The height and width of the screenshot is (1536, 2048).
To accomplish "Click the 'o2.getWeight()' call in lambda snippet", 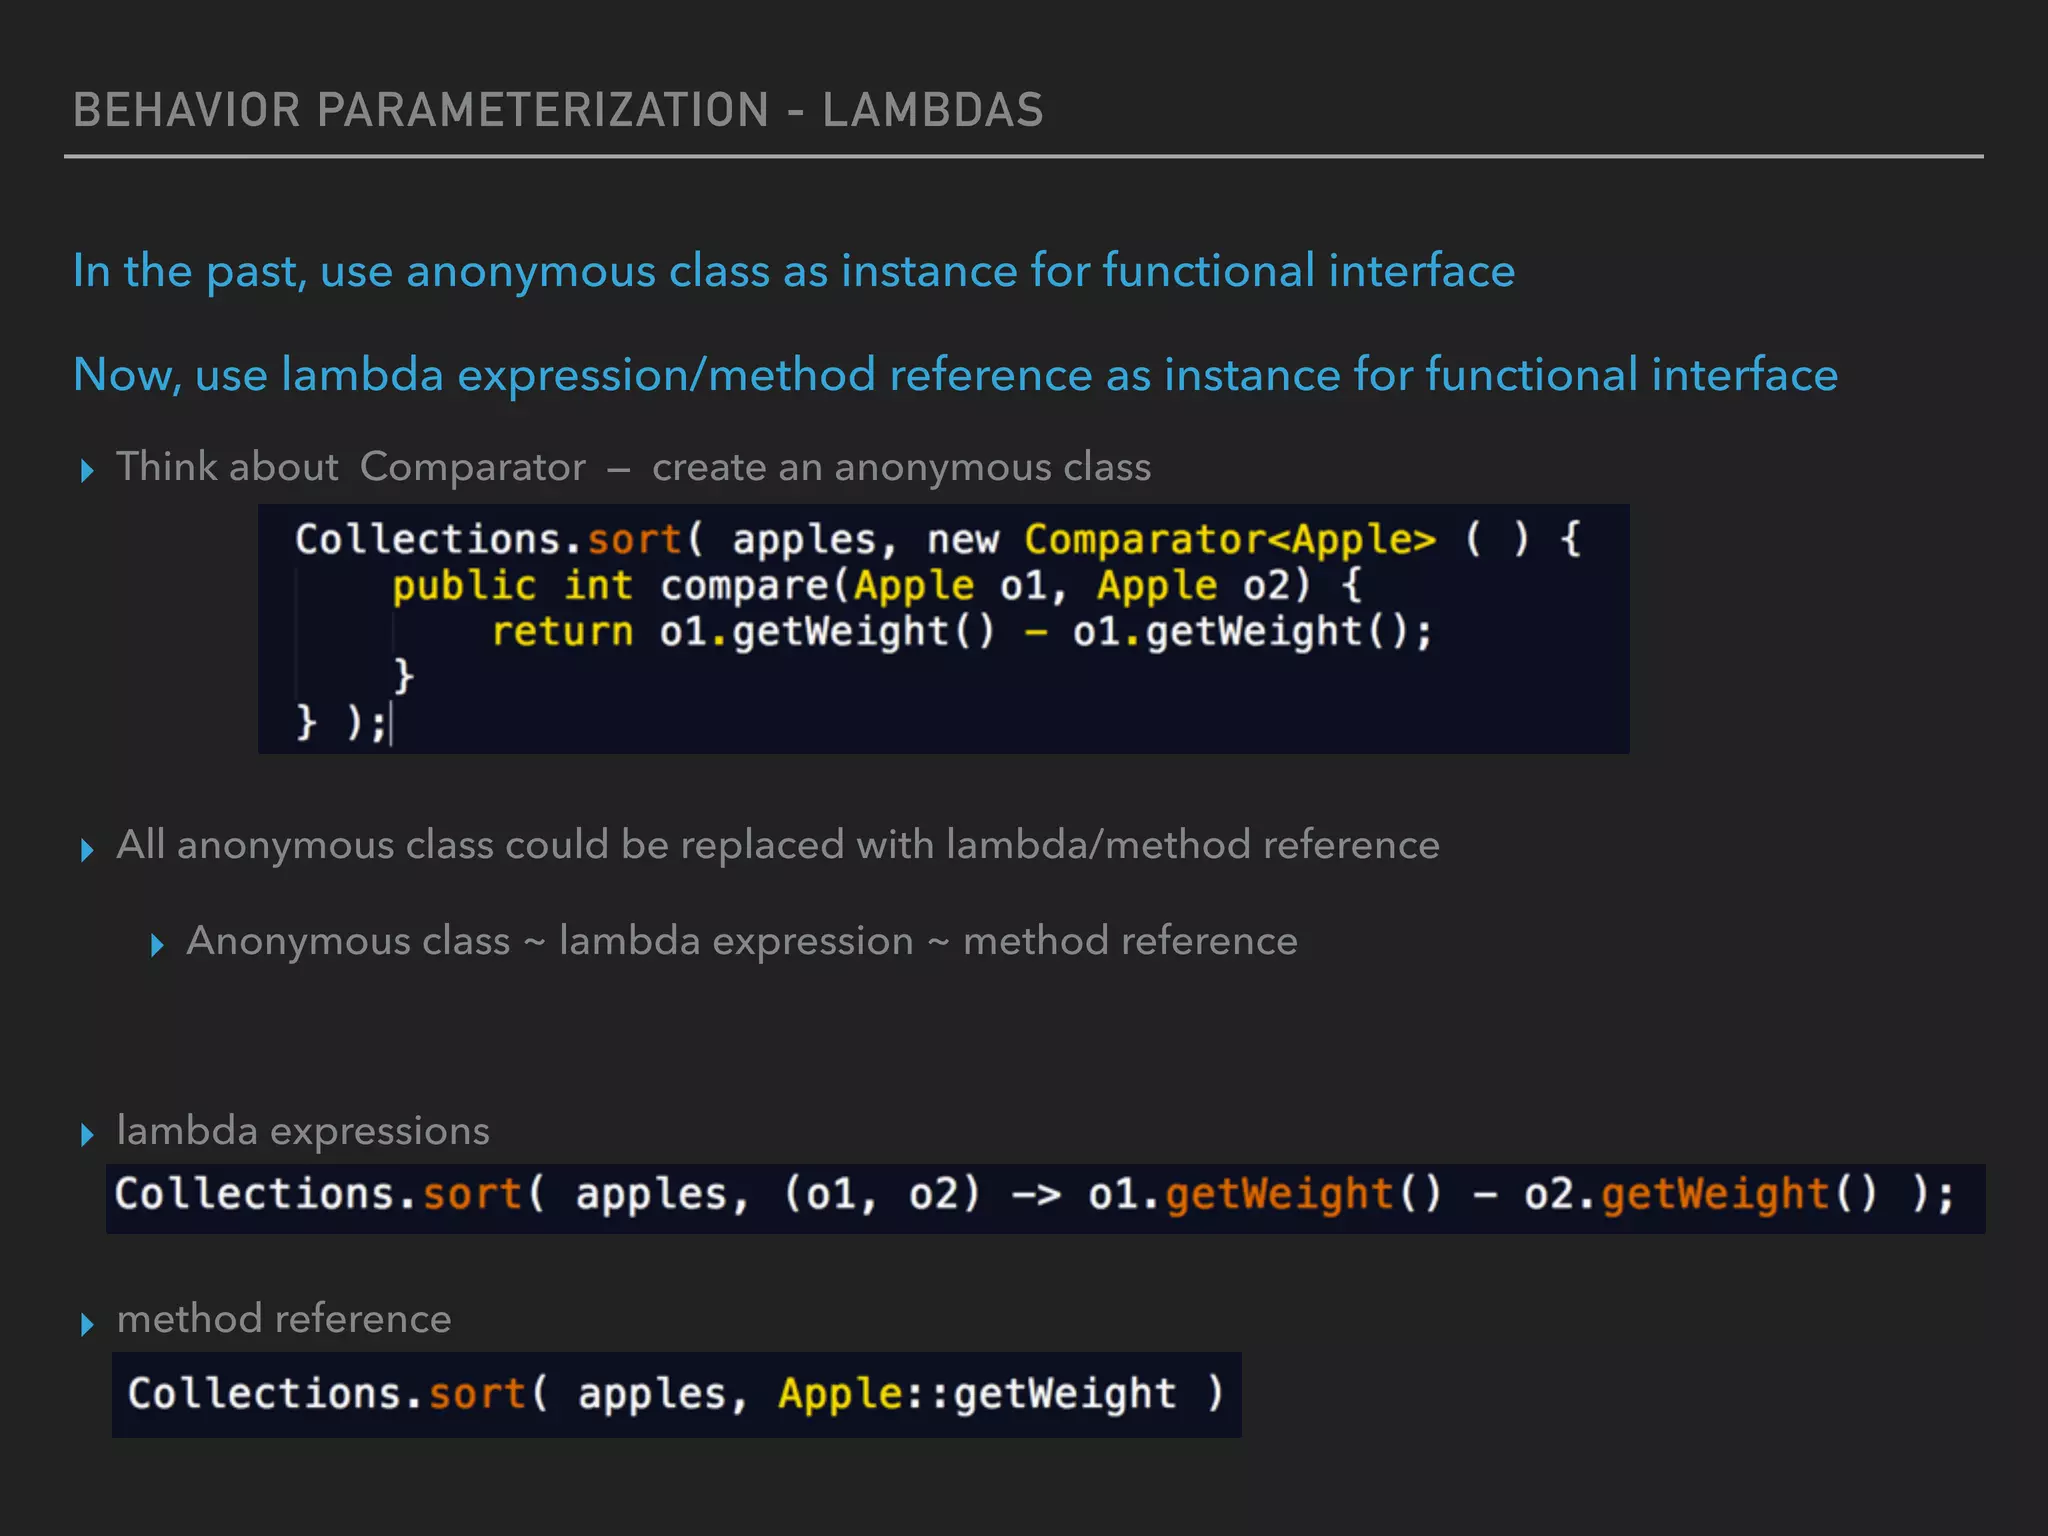I will click(1700, 1195).
